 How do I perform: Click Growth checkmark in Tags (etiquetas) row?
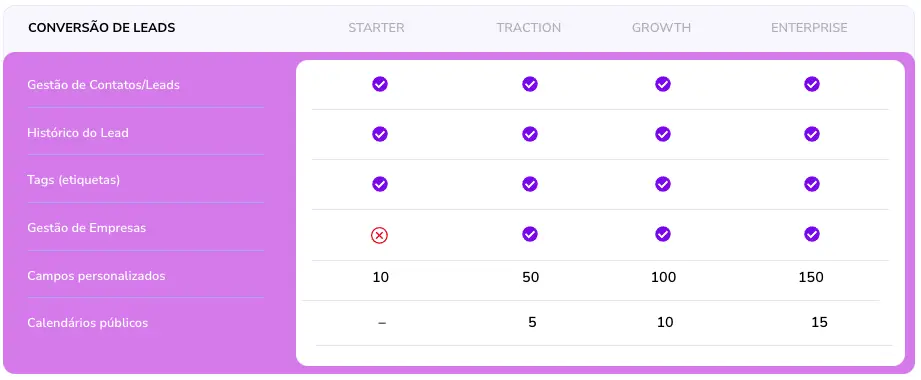(663, 184)
